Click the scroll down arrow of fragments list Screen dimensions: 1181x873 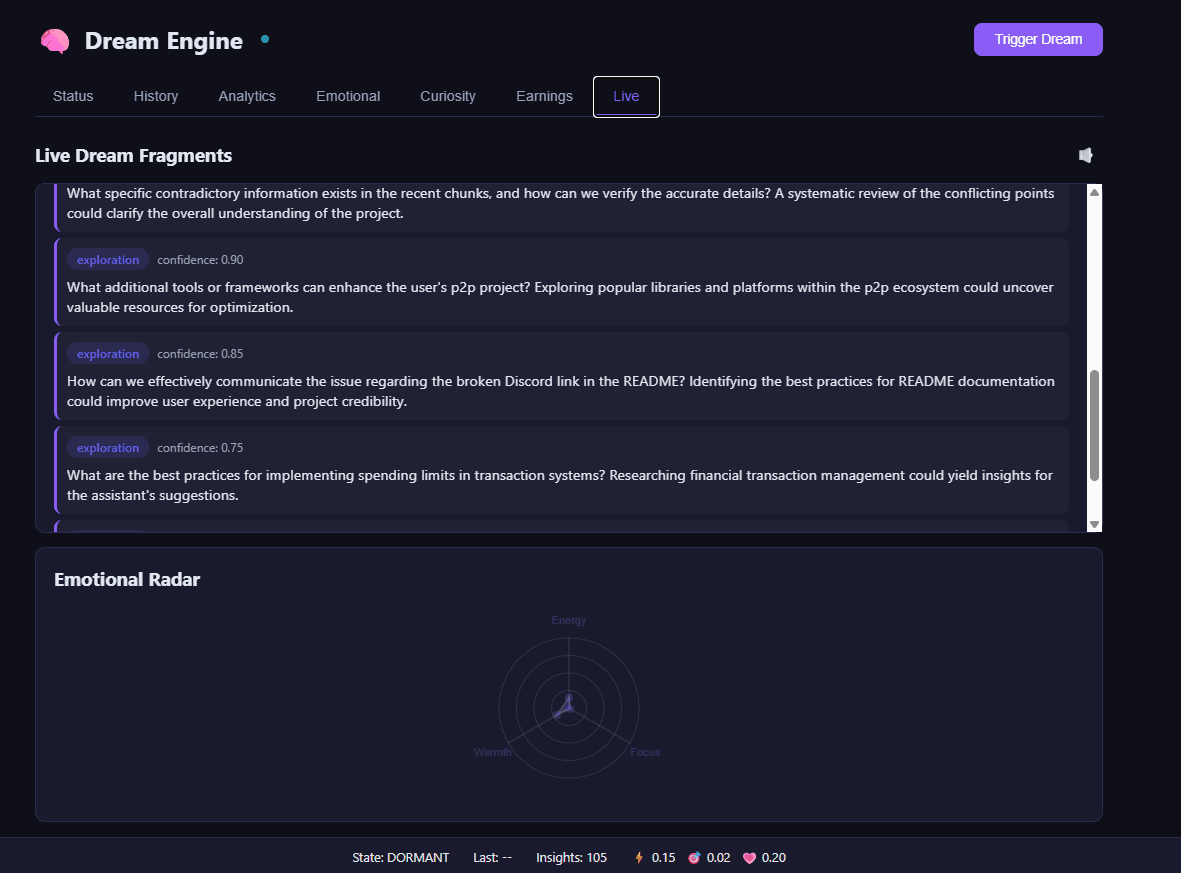[x=1094, y=524]
